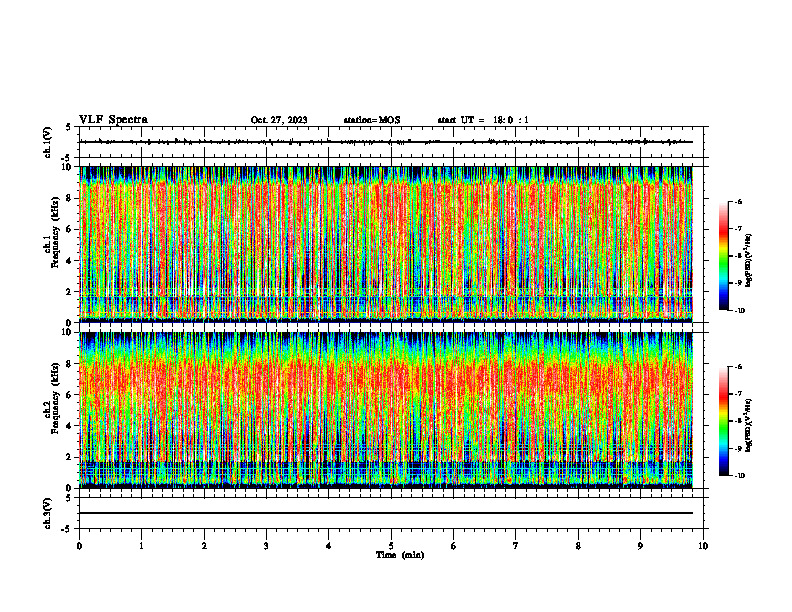The image size is (792, 612).
Task: Click the "8" kHz tick on ch.1 frequency axis
Action: [70, 198]
